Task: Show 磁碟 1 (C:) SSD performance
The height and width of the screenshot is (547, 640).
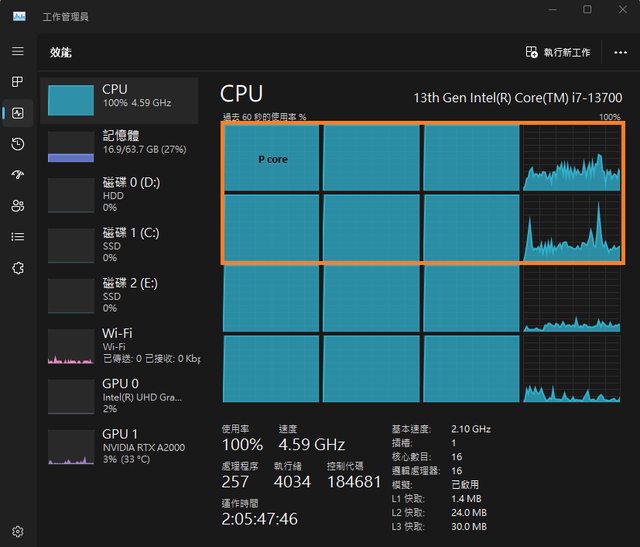Action: click(120, 245)
